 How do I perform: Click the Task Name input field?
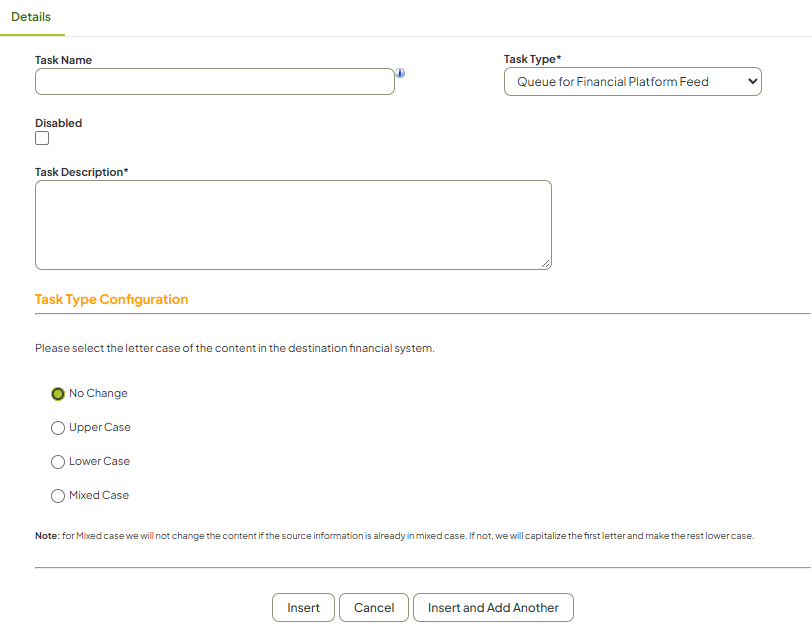click(x=215, y=82)
